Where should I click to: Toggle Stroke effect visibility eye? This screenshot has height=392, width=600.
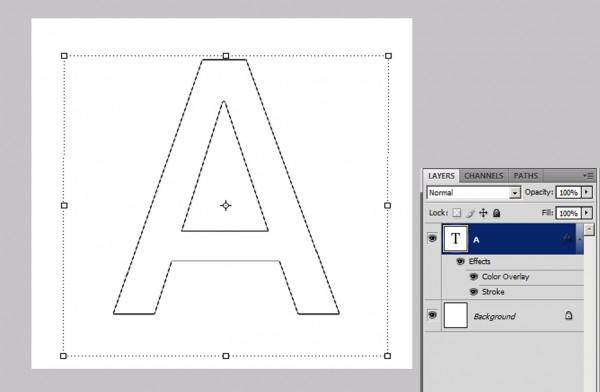474,292
